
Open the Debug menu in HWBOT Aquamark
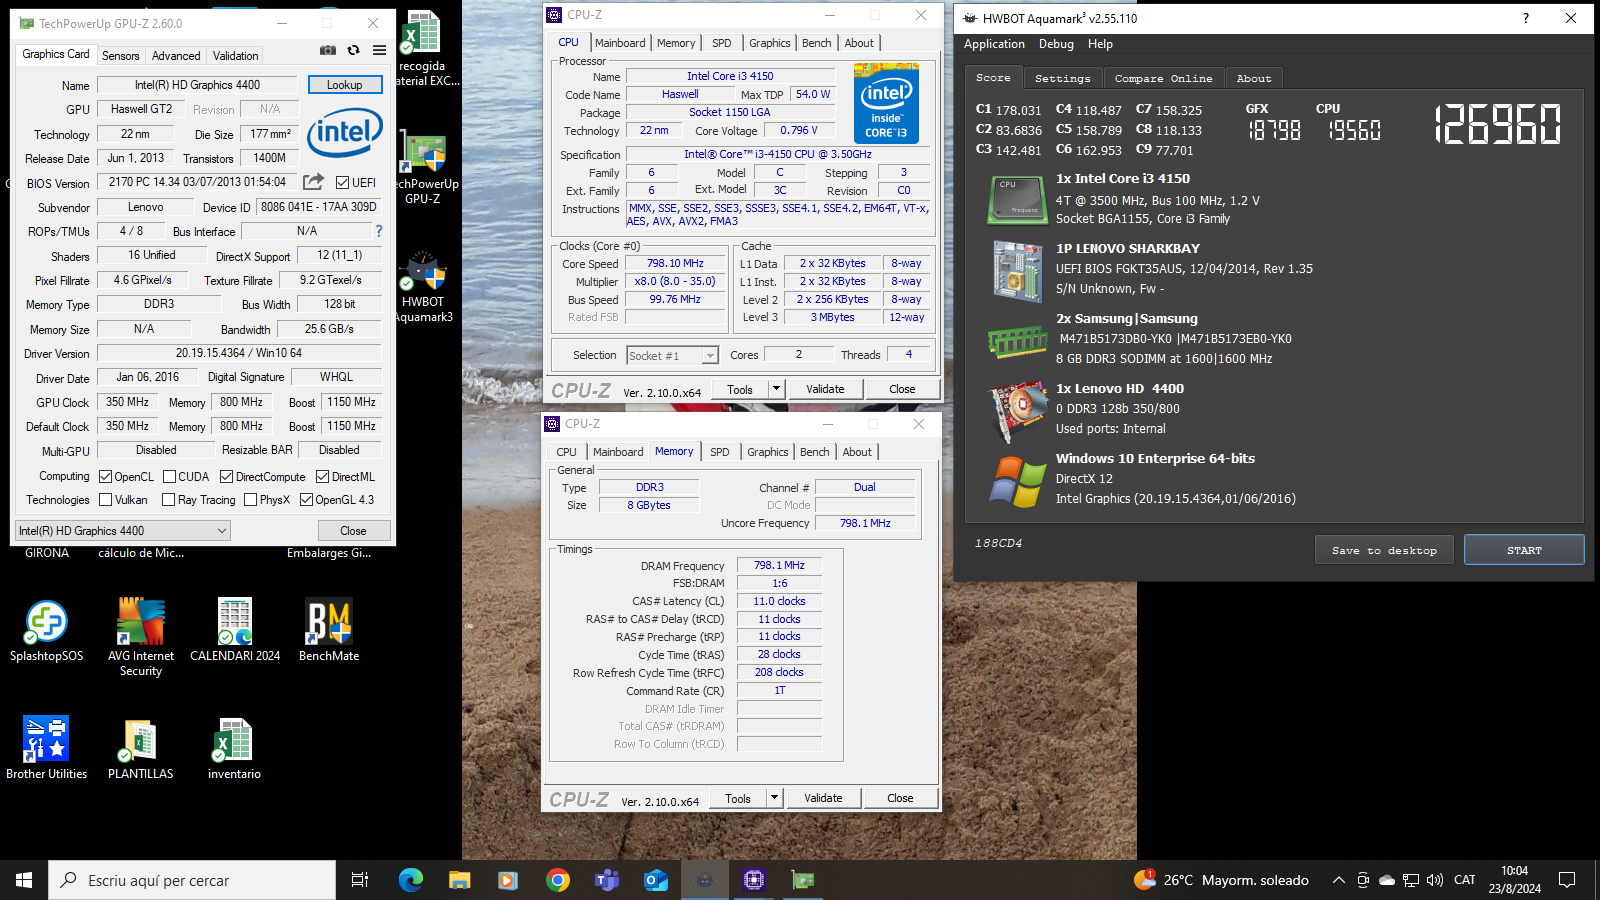point(1056,44)
